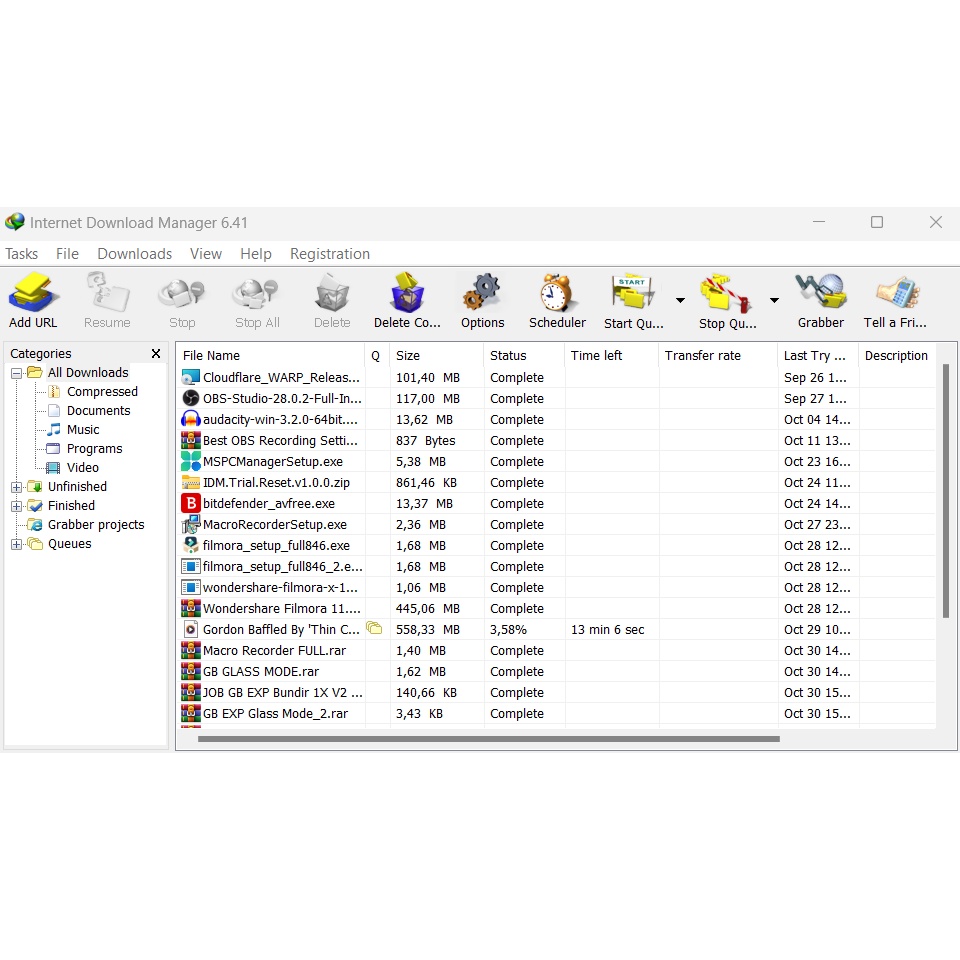Collapse the All Downloads tree node
The height and width of the screenshot is (960, 960).
tap(17, 373)
